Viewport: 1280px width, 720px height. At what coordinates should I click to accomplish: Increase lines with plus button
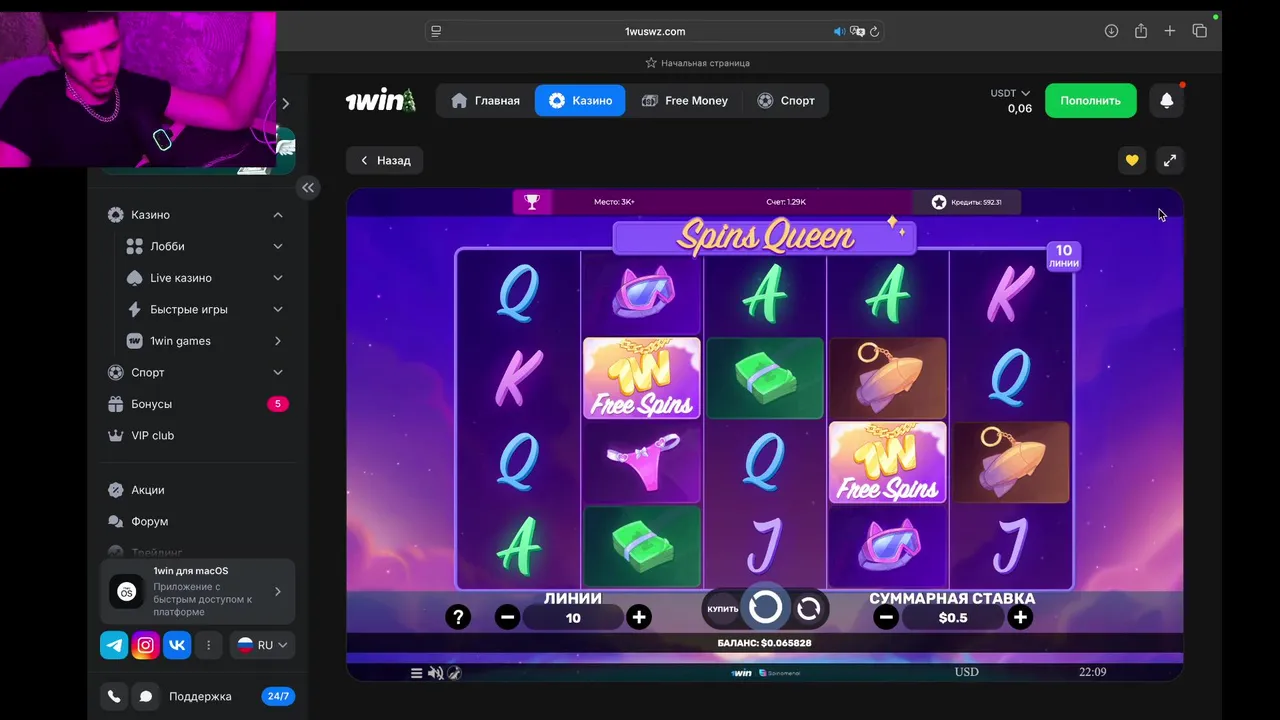click(638, 617)
